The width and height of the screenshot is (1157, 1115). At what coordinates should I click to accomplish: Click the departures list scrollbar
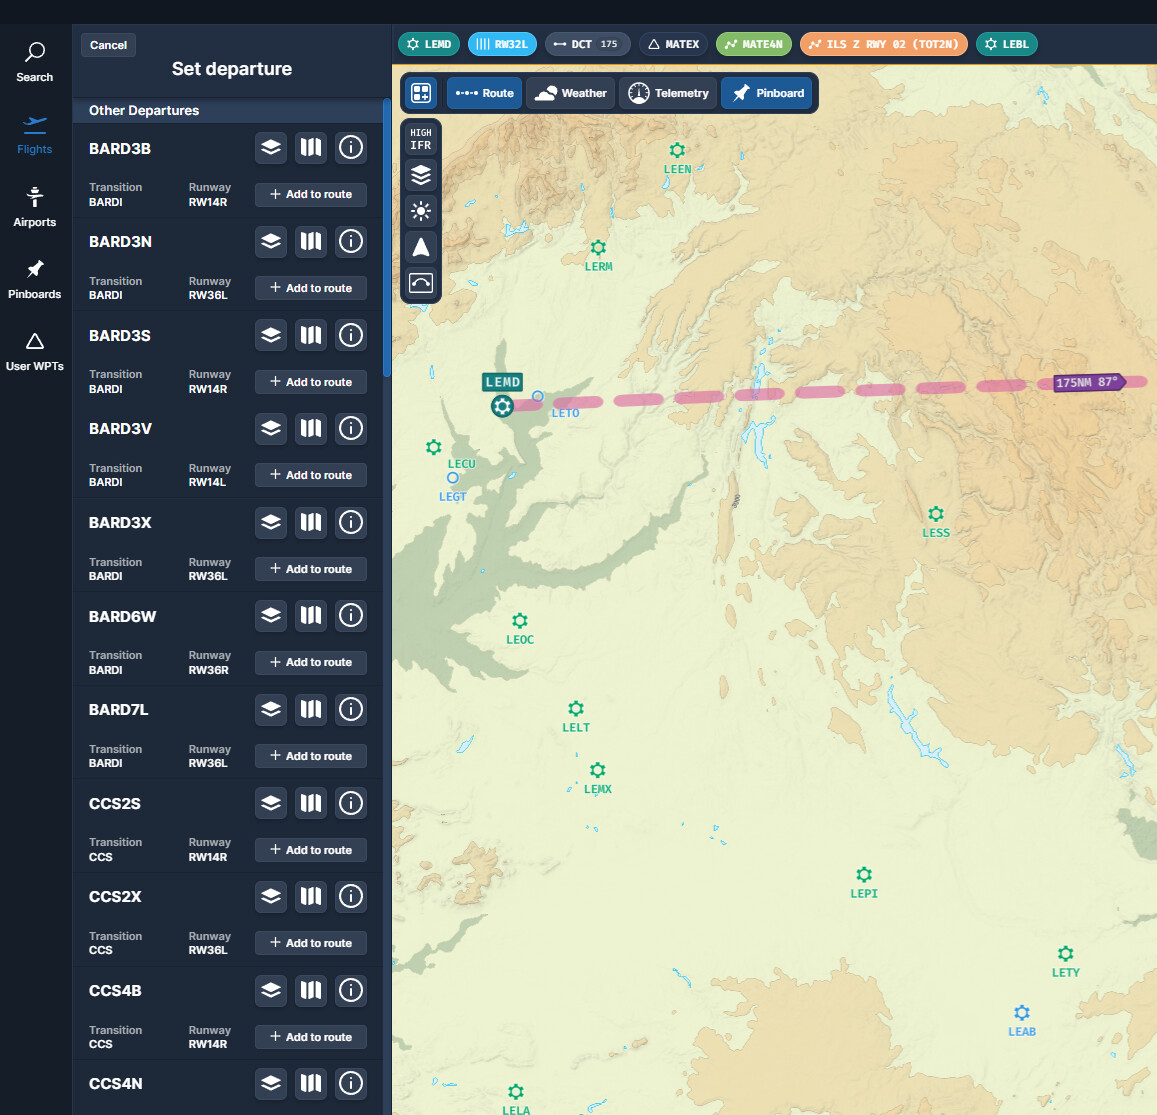pos(387,238)
